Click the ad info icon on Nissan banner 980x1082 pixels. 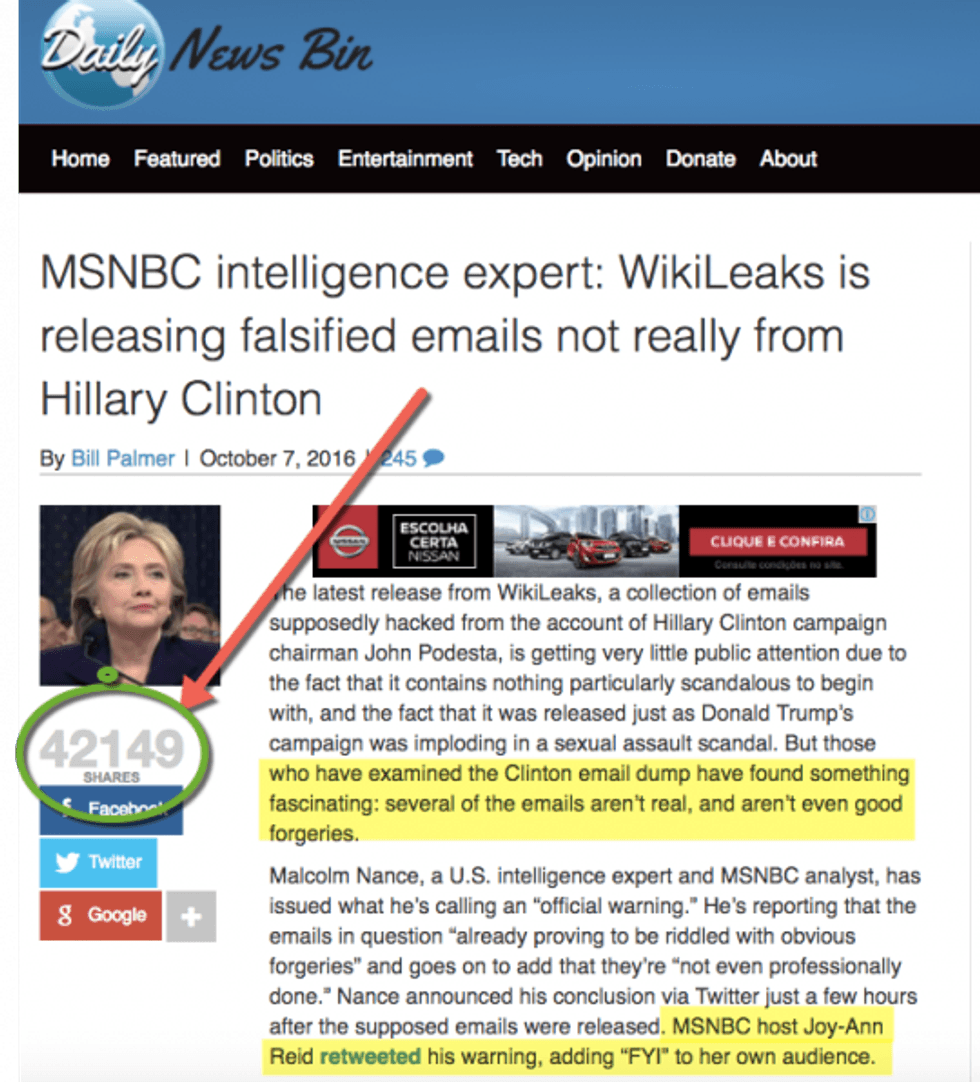click(x=868, y=513)
